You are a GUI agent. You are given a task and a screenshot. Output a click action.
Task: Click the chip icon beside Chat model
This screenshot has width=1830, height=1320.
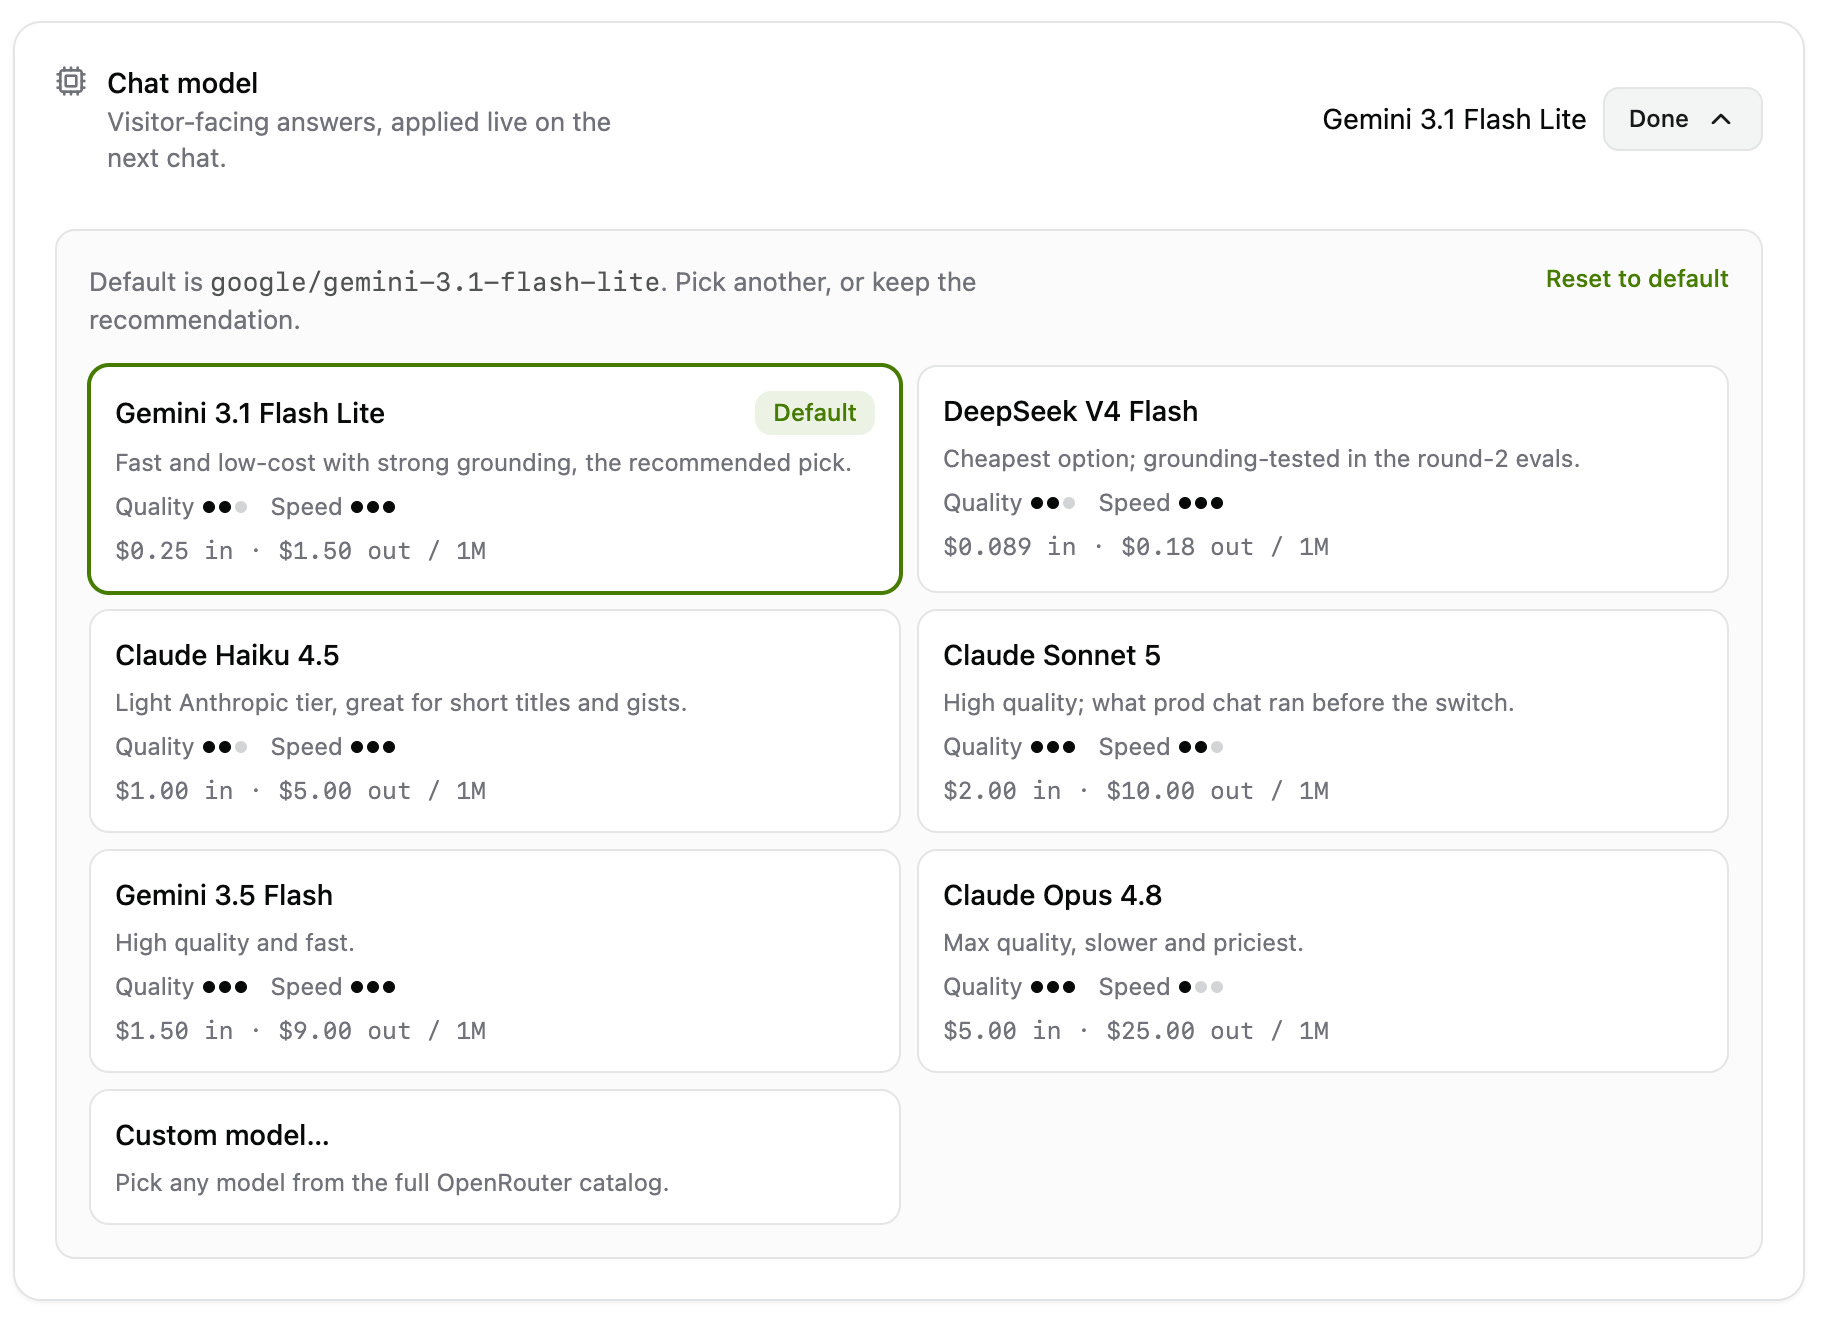tap(71, 81)
